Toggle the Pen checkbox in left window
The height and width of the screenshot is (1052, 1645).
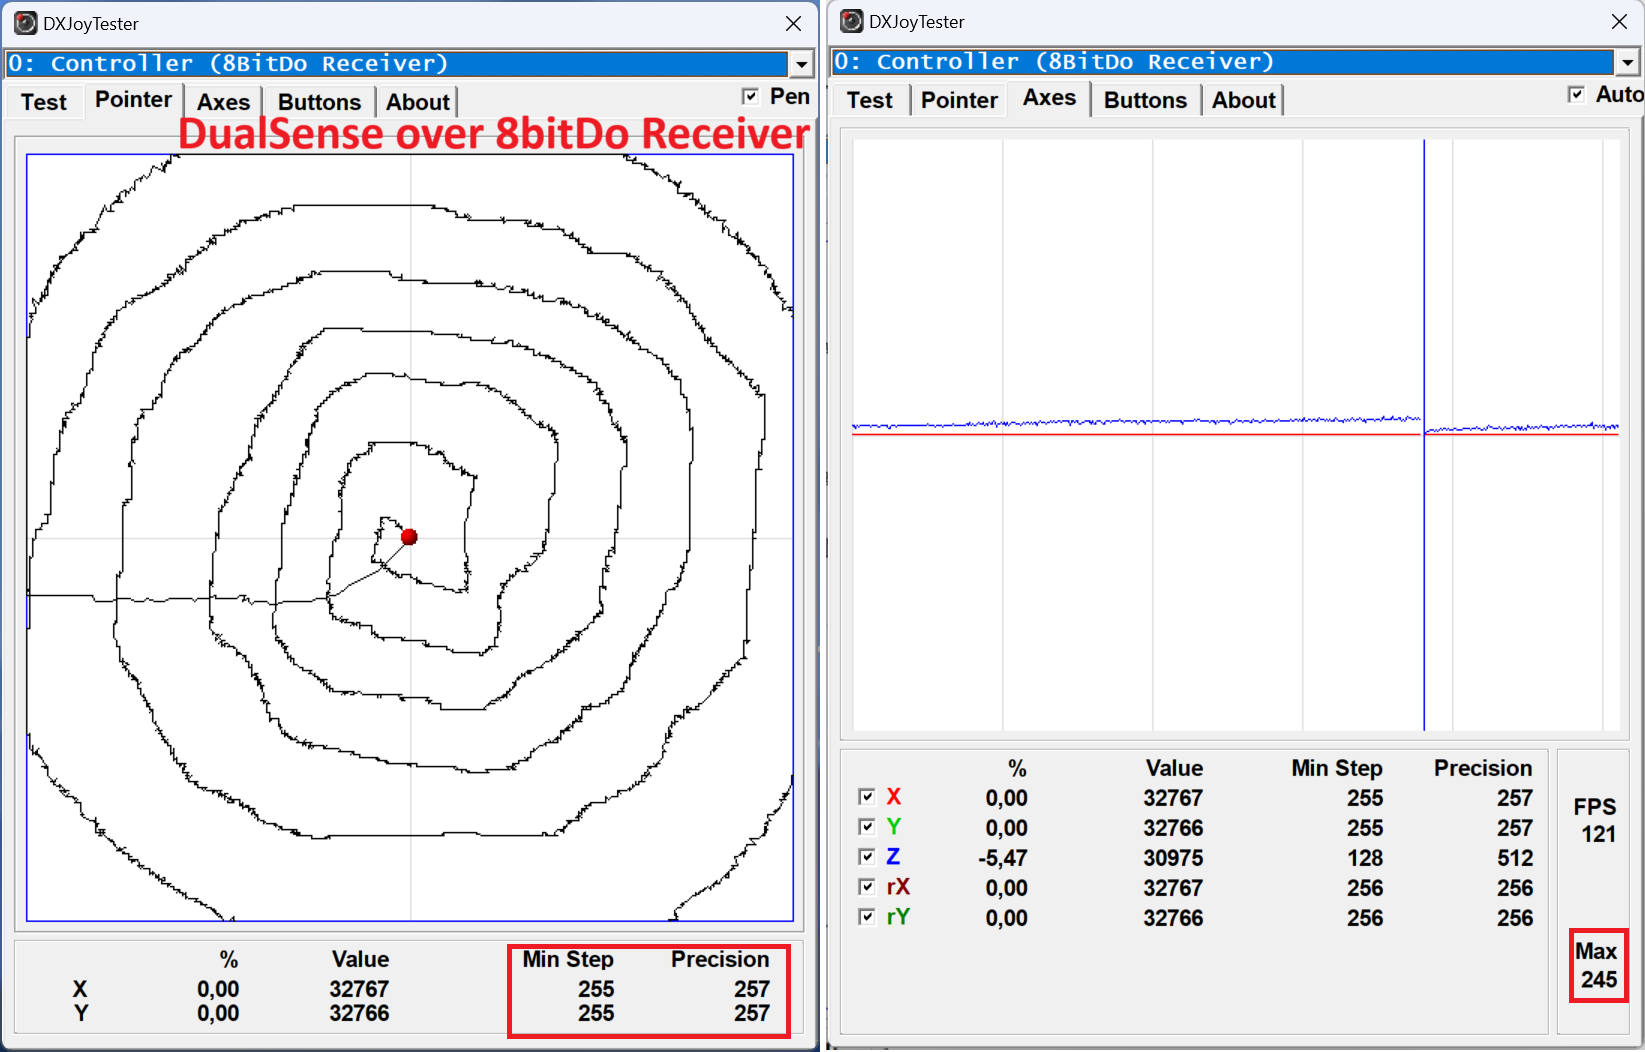tap(751, 96)
